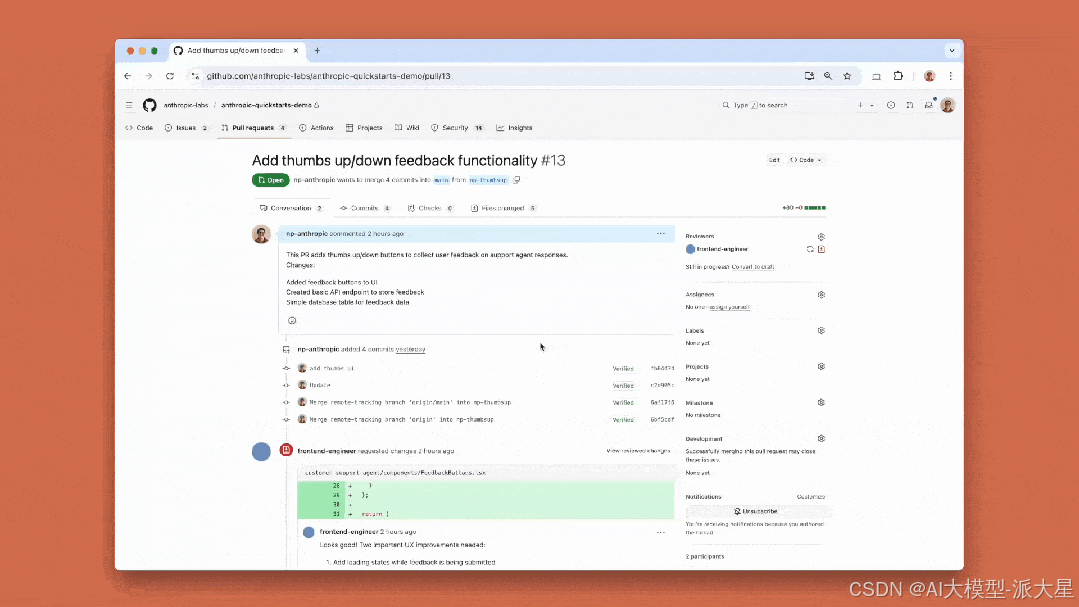Viewport: 1079px width, 607px height.
Task: Open the 'Update' commit
Action: click(x=320, y=385)
